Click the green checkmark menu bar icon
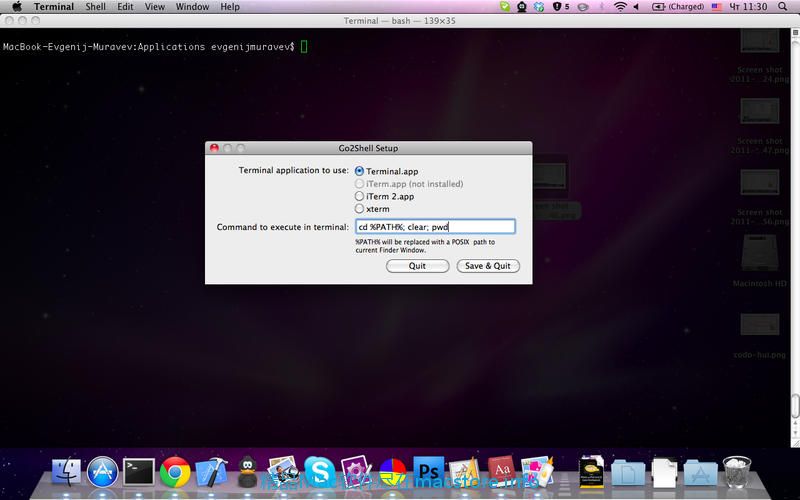 (505, 7)
